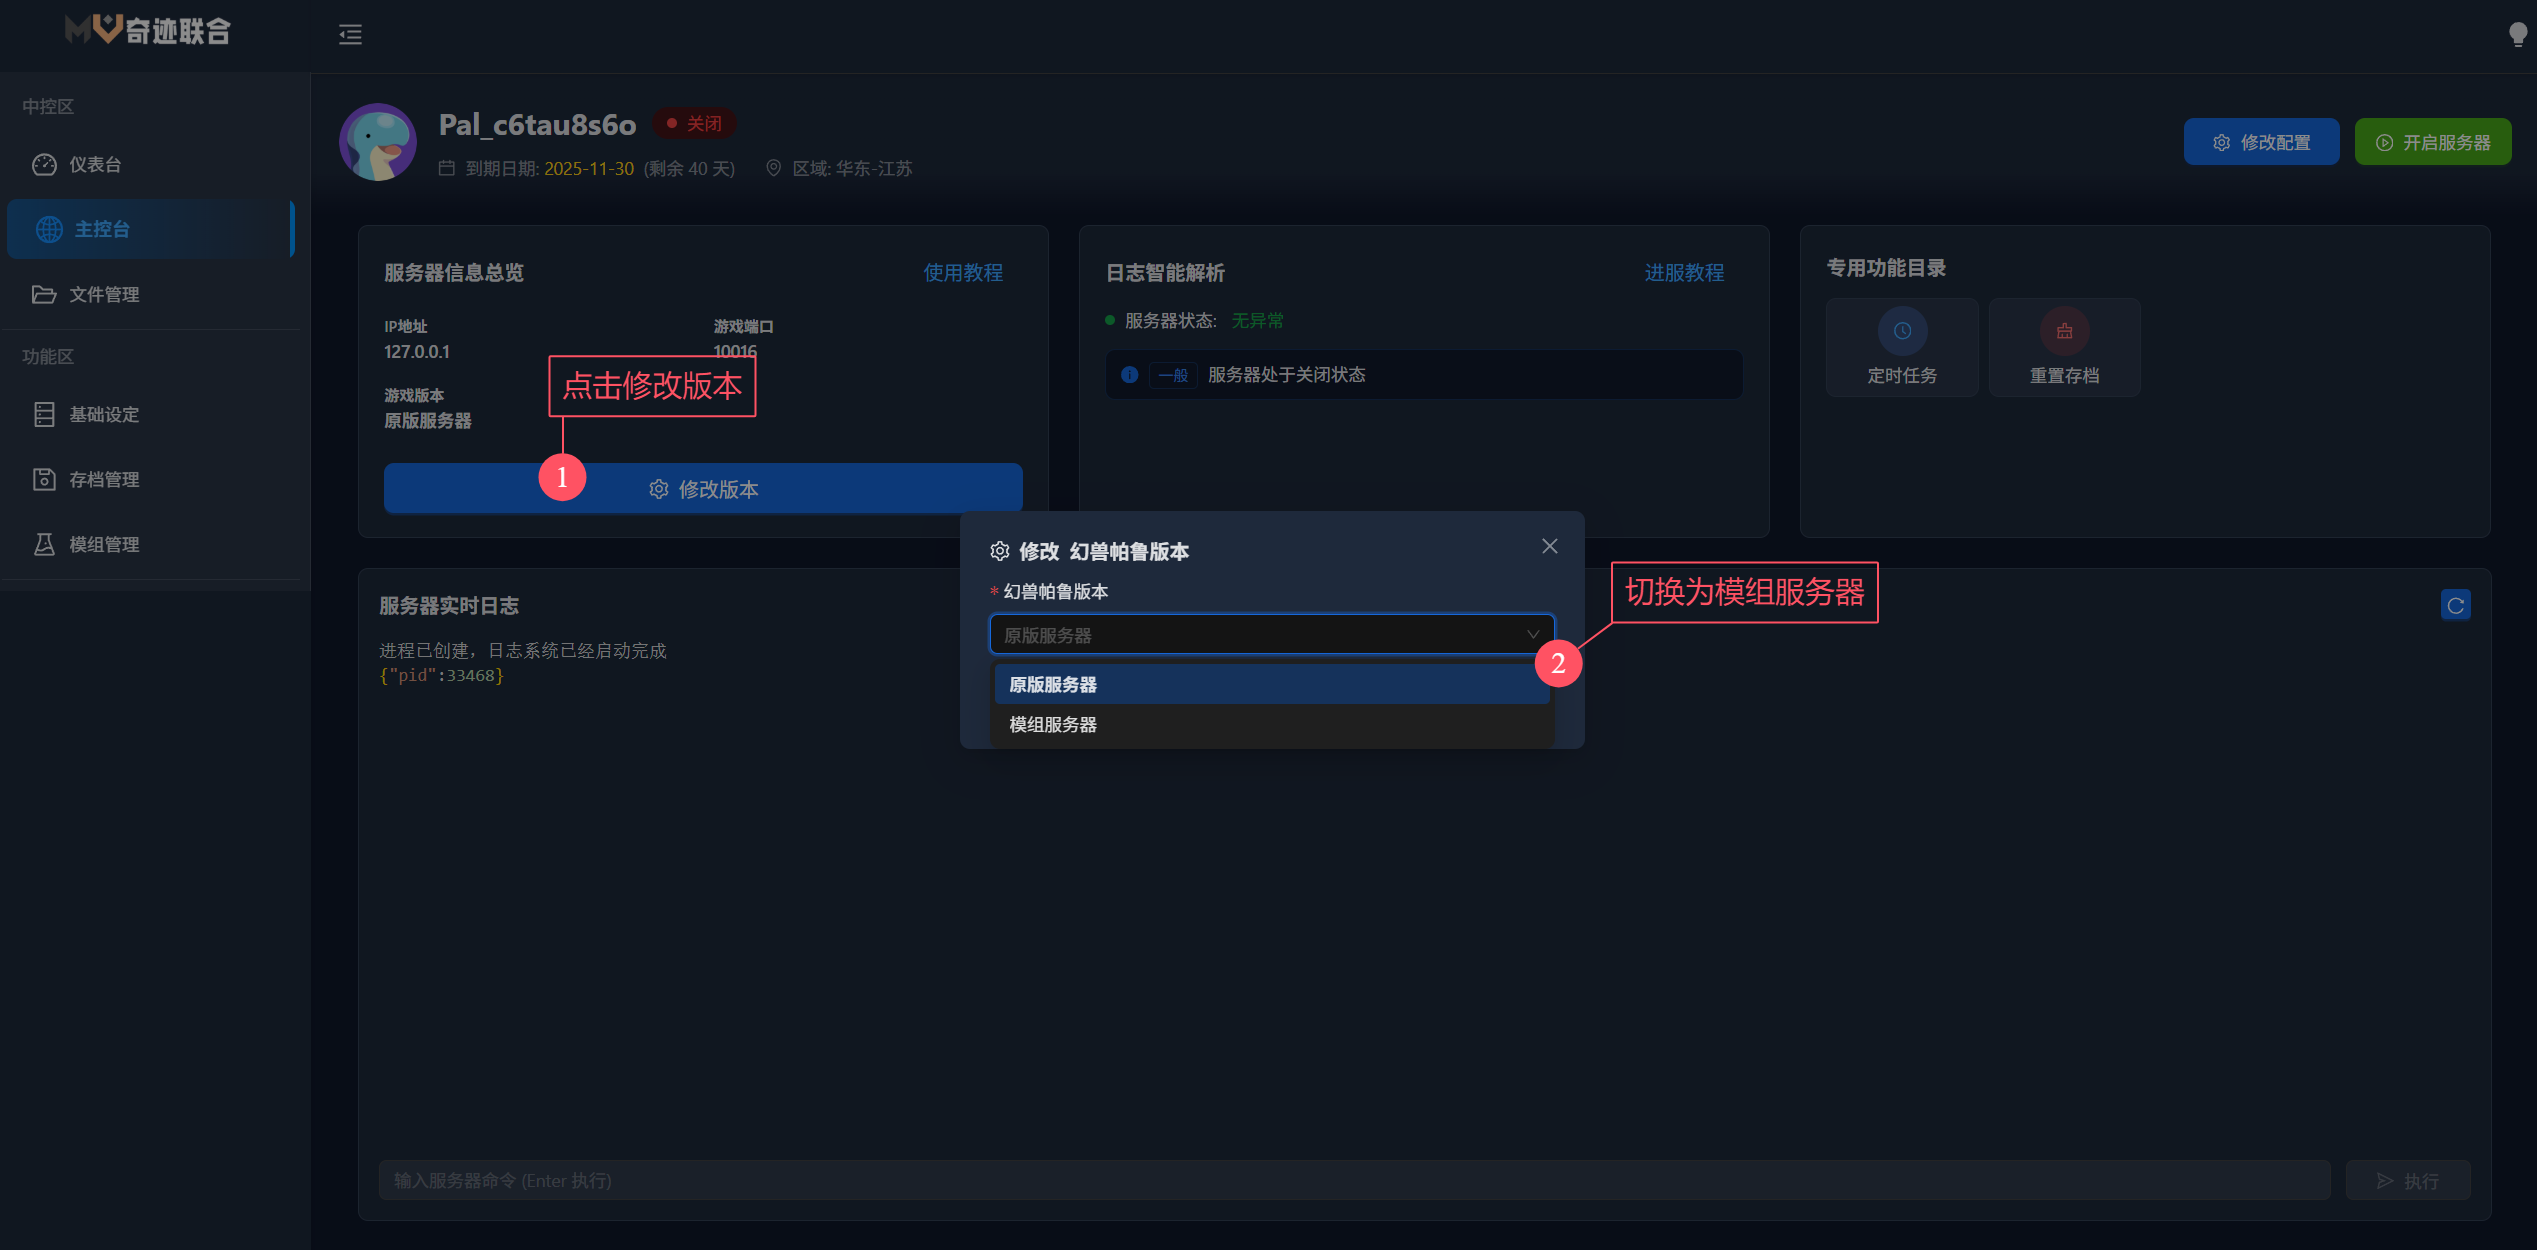Image resolution: width=2537 pixels, height=1250 pixels.
Task: Select 模组服务器 option in dropdown
Action: (x=1272, y=724)
